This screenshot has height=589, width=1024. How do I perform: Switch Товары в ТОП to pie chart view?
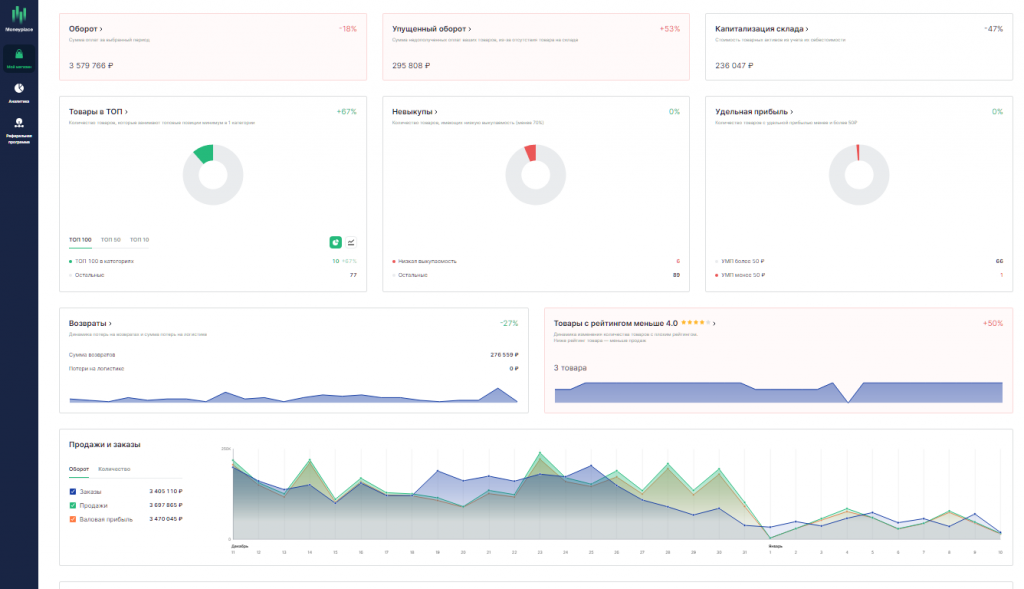(x=336, y=242)
